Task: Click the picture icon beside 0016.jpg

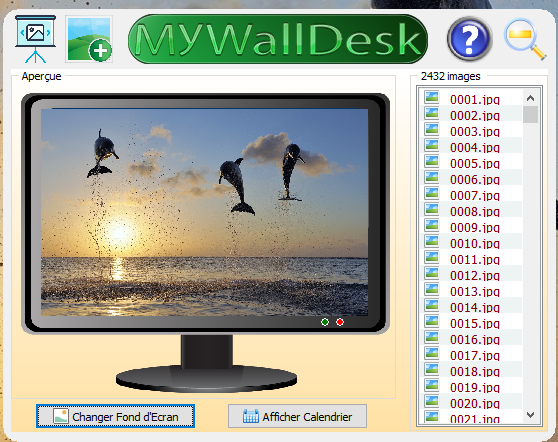Action: coord(432,337)
